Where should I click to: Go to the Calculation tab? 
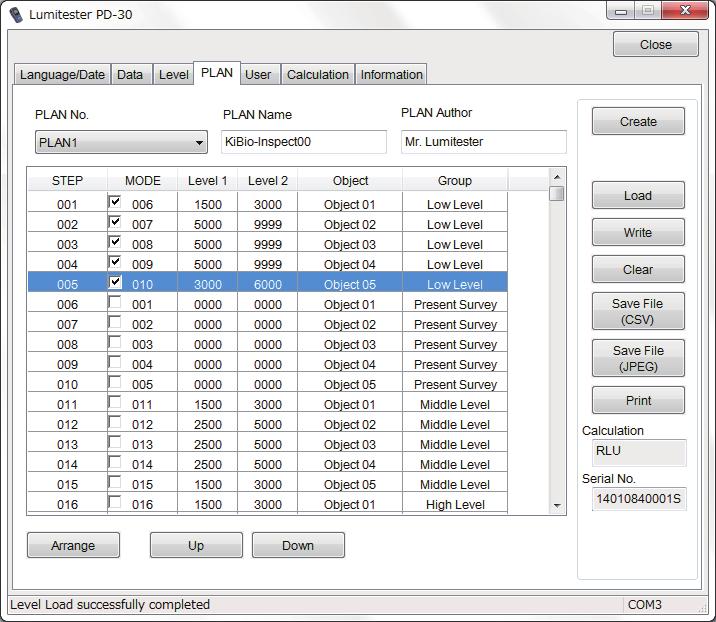[318, 74]
